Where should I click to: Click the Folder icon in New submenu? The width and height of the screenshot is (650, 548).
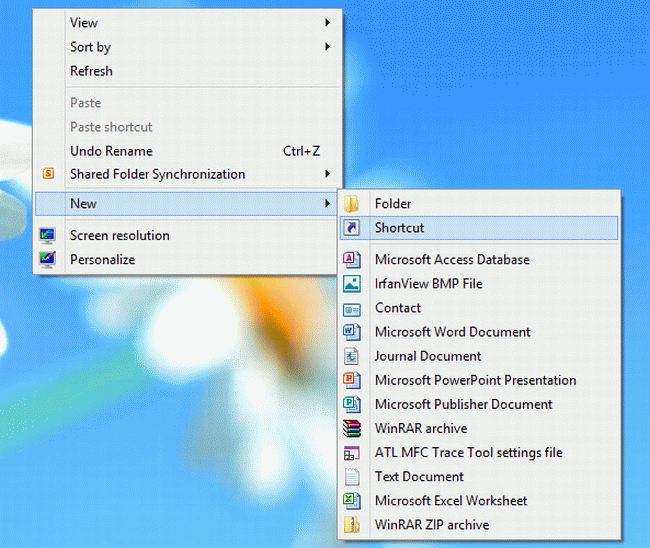pos(352,204)
